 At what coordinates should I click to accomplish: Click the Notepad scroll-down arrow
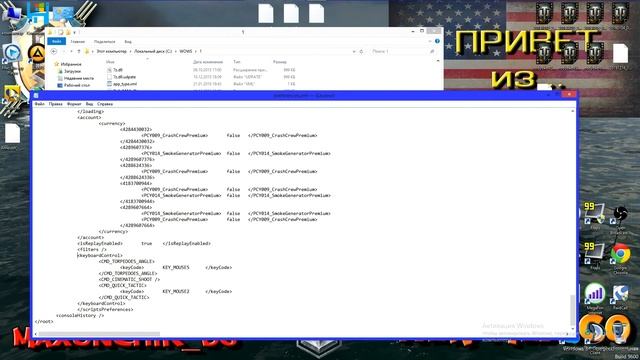[x=573, y=329]
